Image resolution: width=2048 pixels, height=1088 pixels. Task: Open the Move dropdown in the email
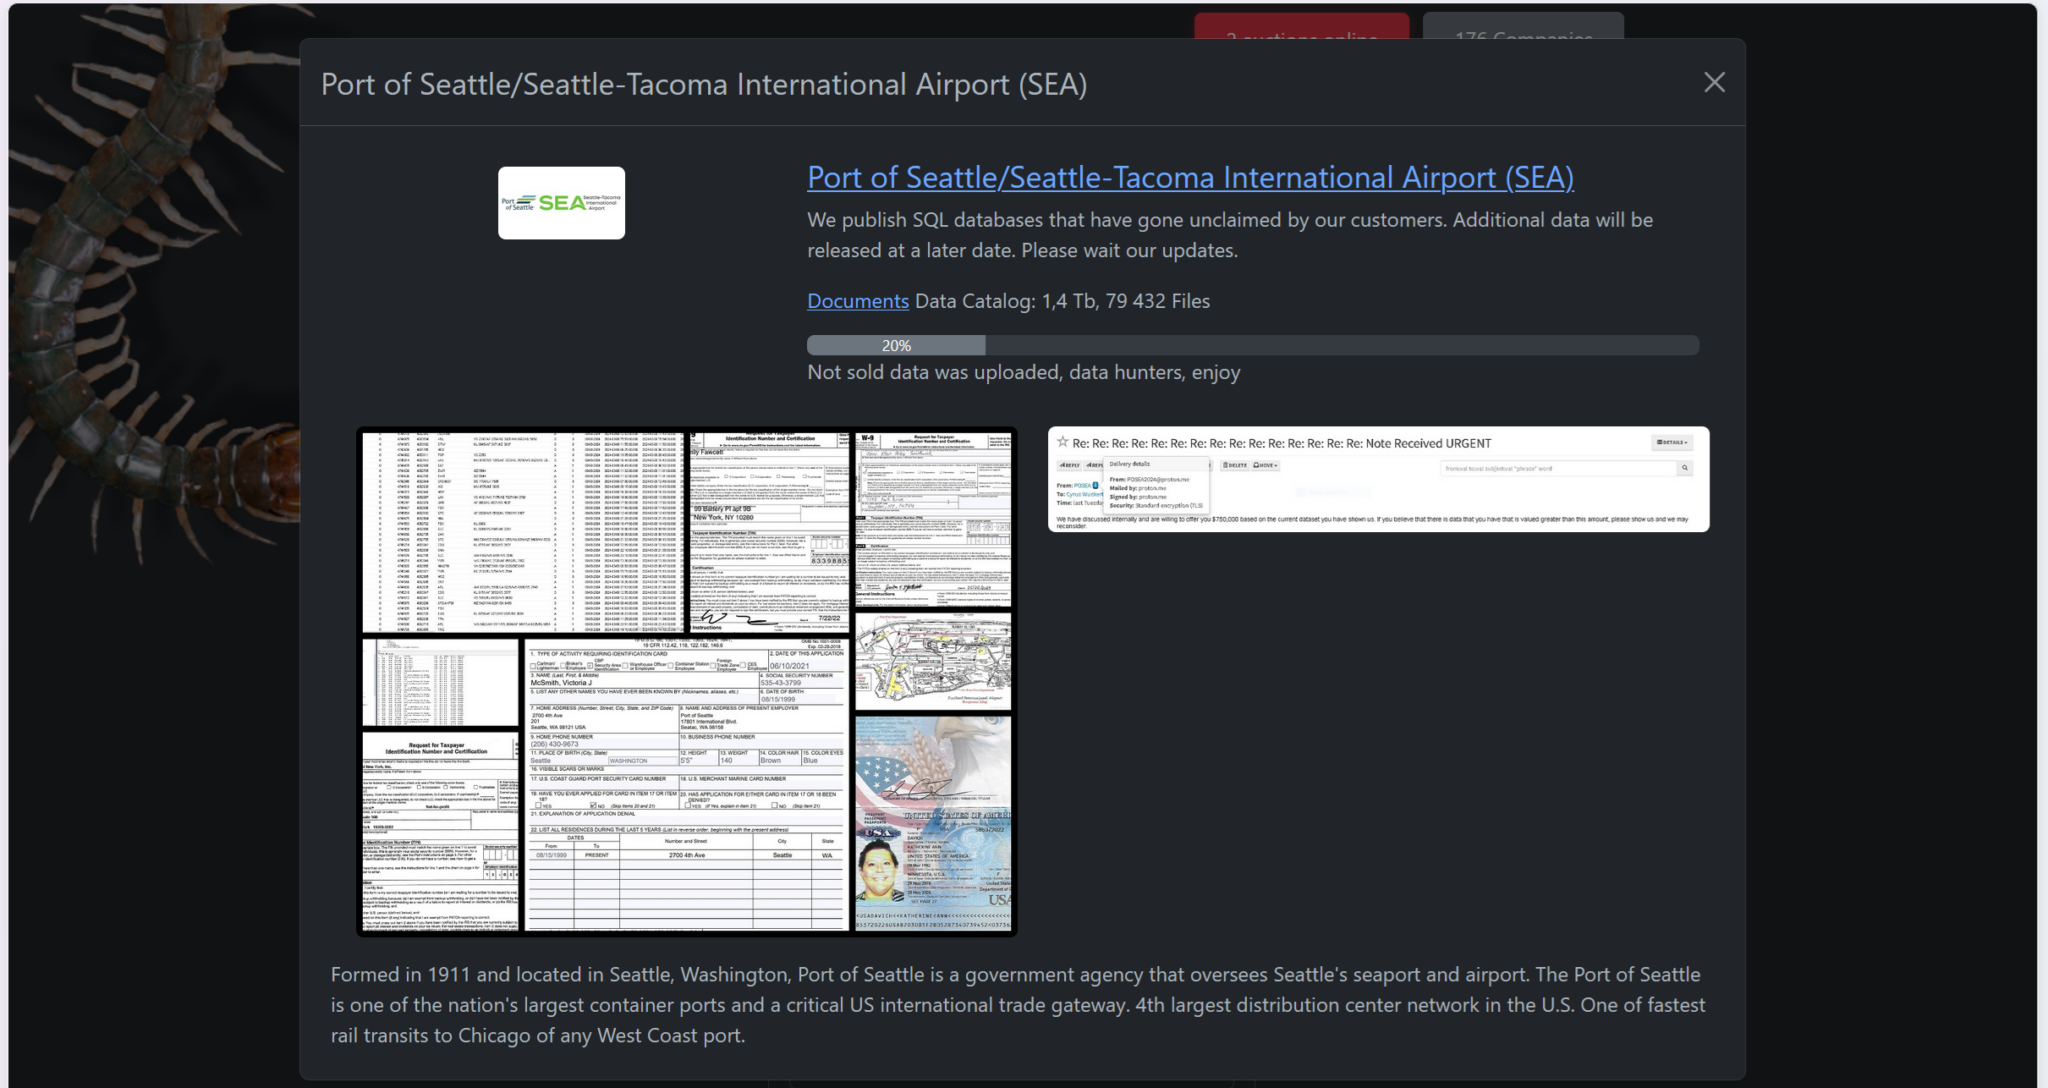pyautogui.click(x=1265, y=465)
